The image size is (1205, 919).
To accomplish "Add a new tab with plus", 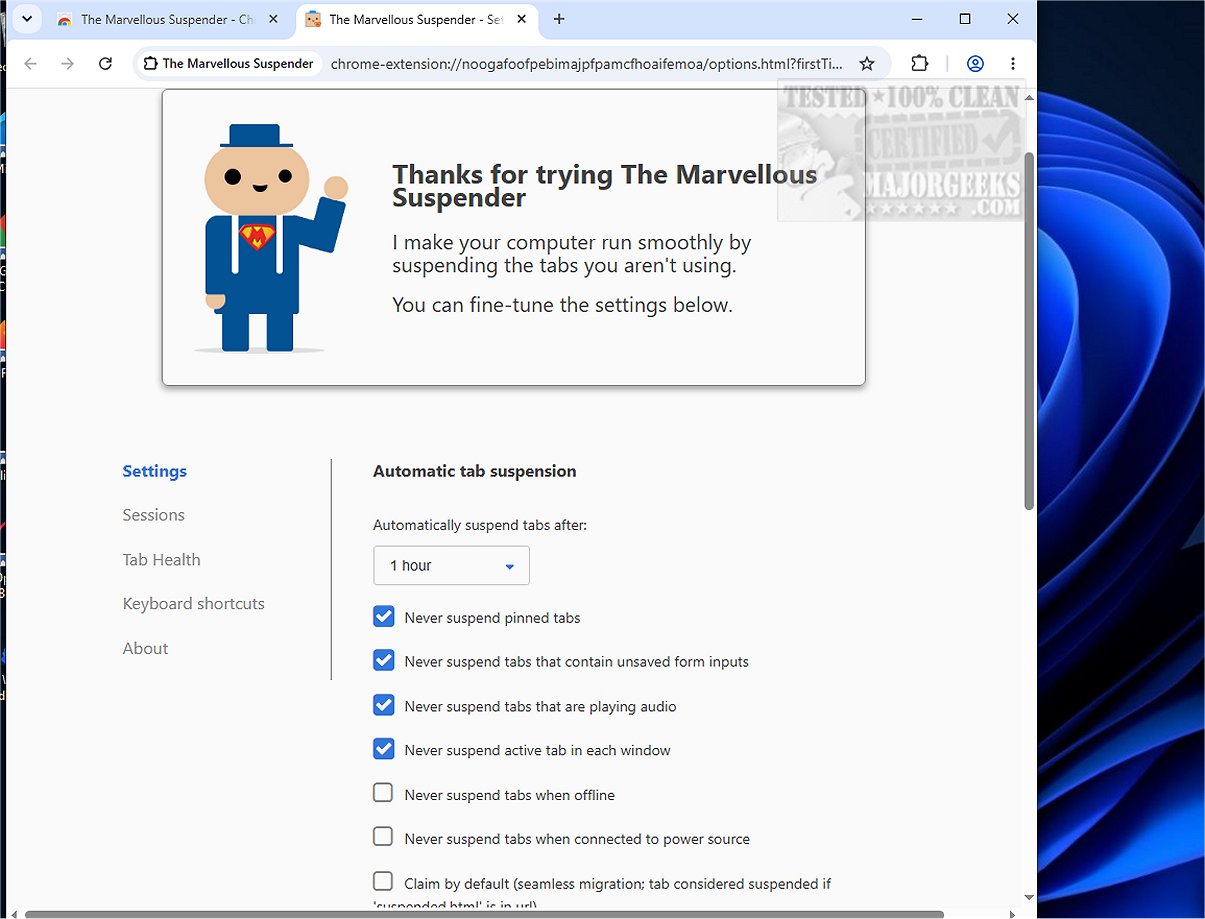I will point(559,19).
